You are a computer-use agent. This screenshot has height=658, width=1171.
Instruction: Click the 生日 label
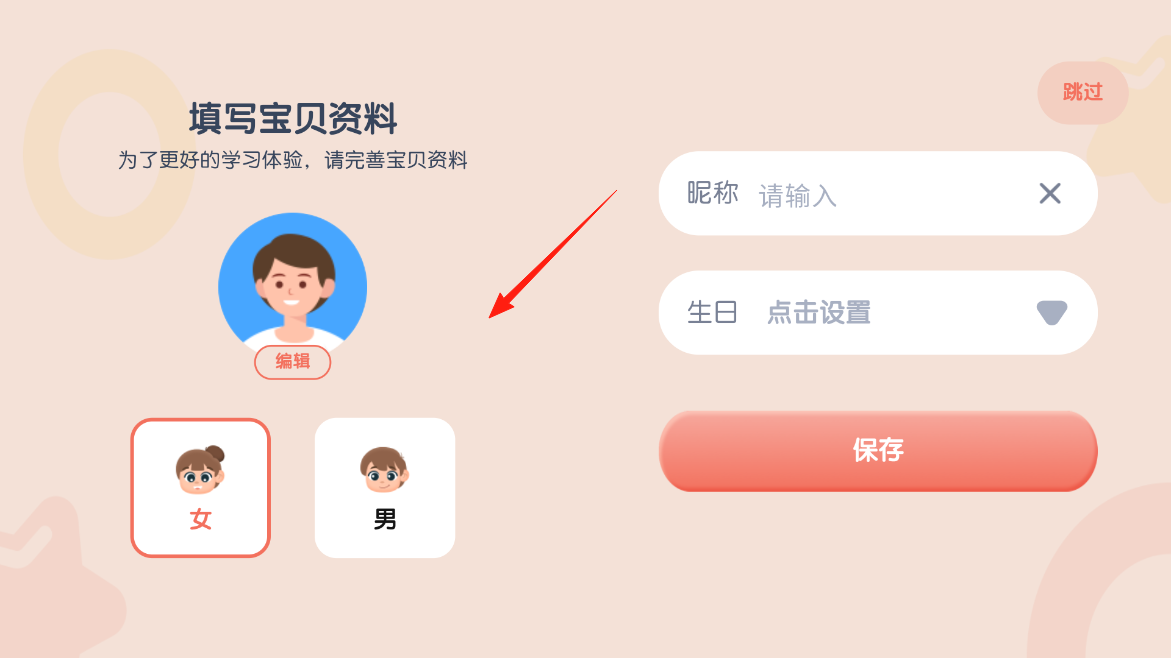(712, 312)
